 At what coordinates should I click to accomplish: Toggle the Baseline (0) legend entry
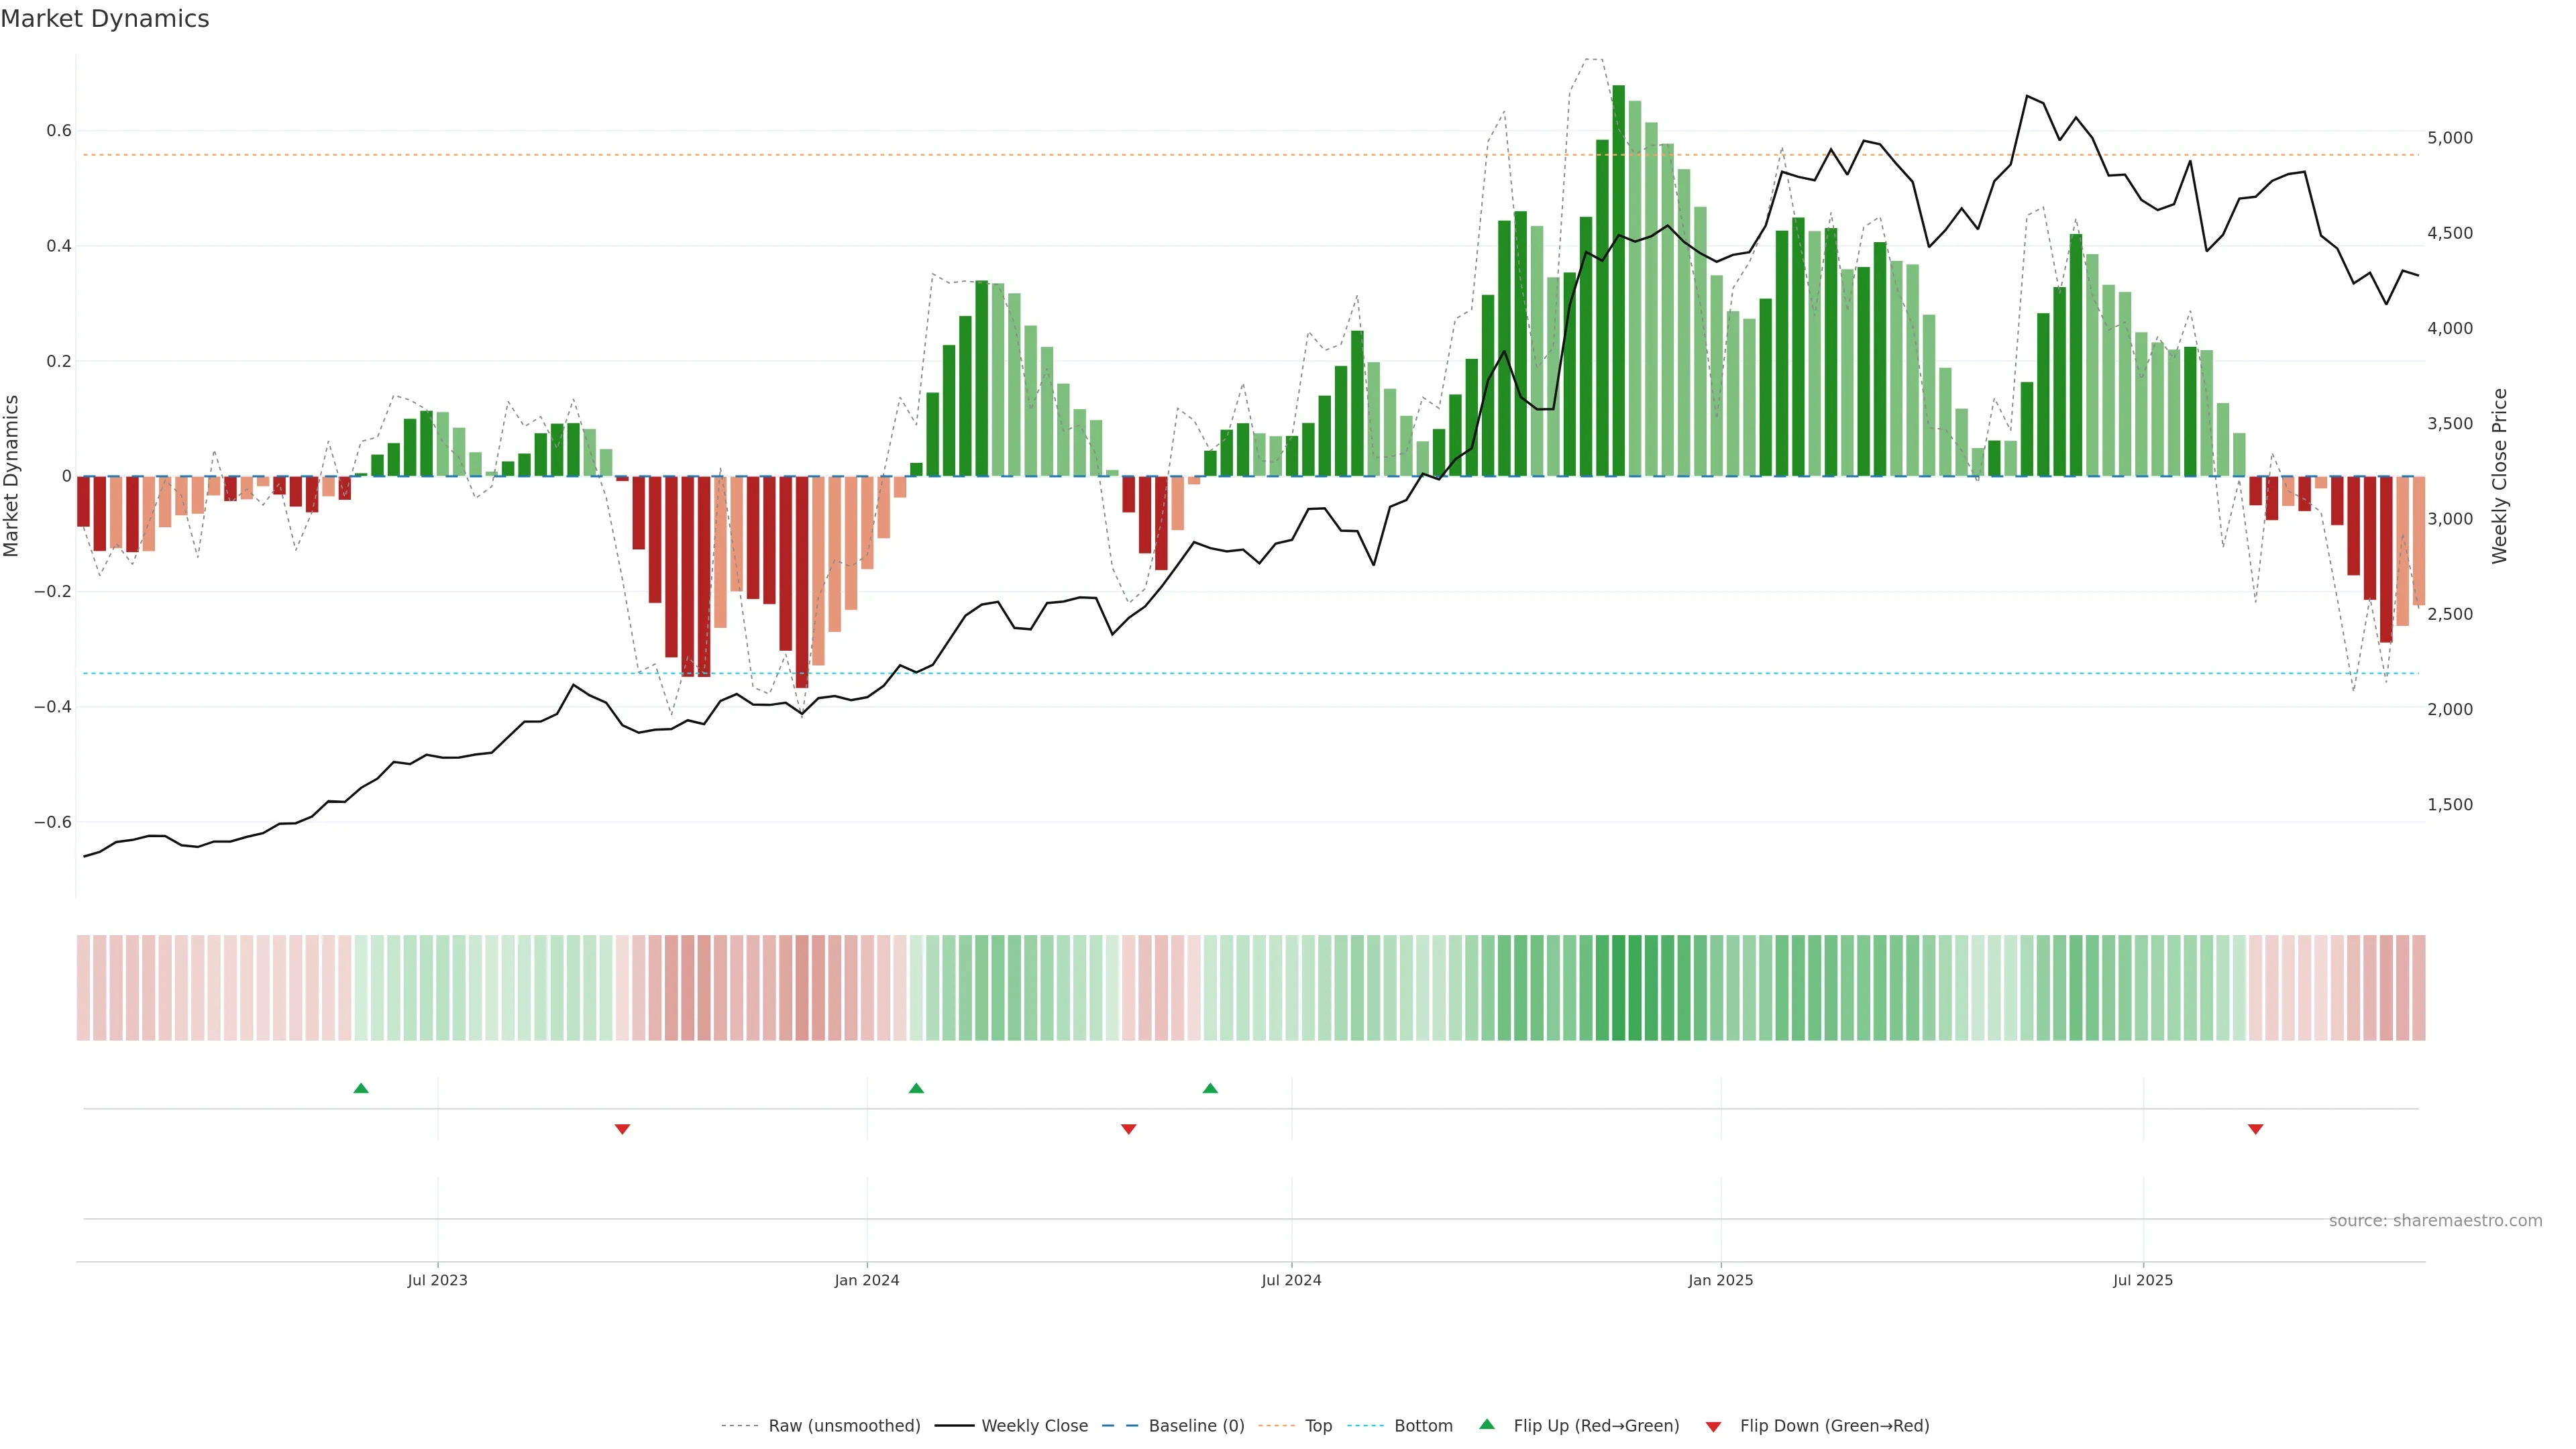pyautogui.click(x=1196, y=1426)
